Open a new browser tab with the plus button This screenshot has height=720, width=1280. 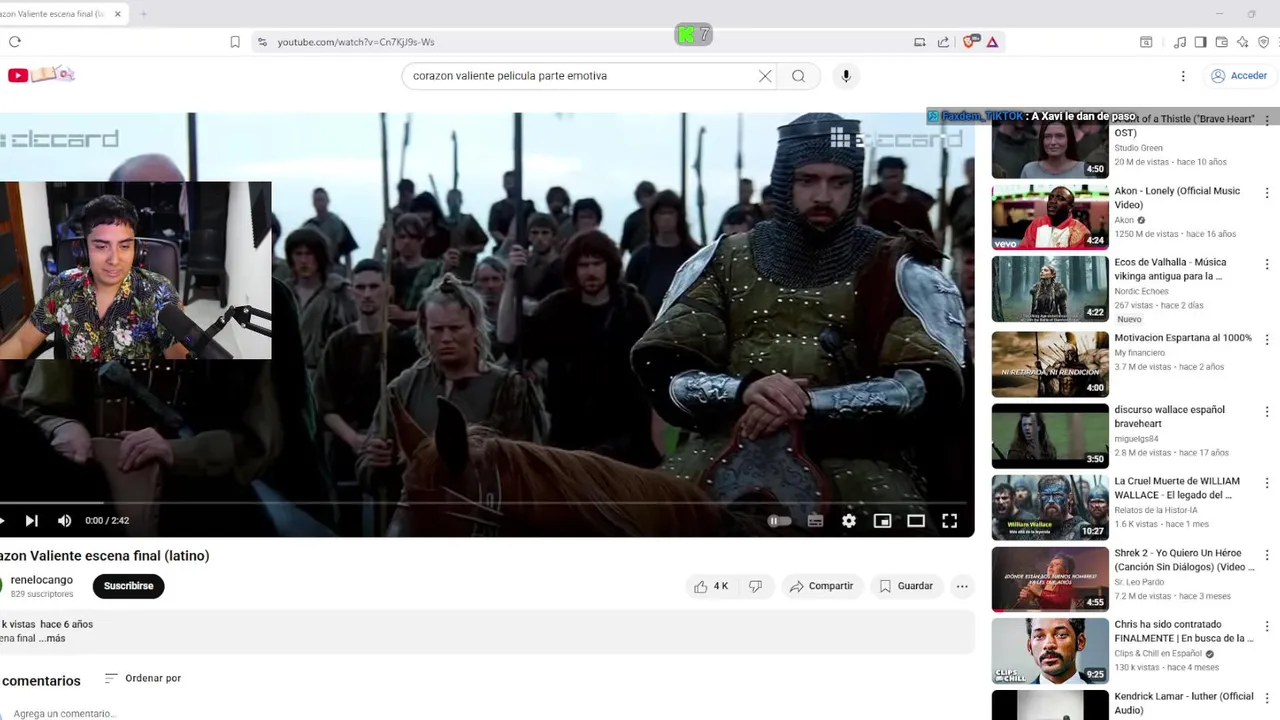143,14
